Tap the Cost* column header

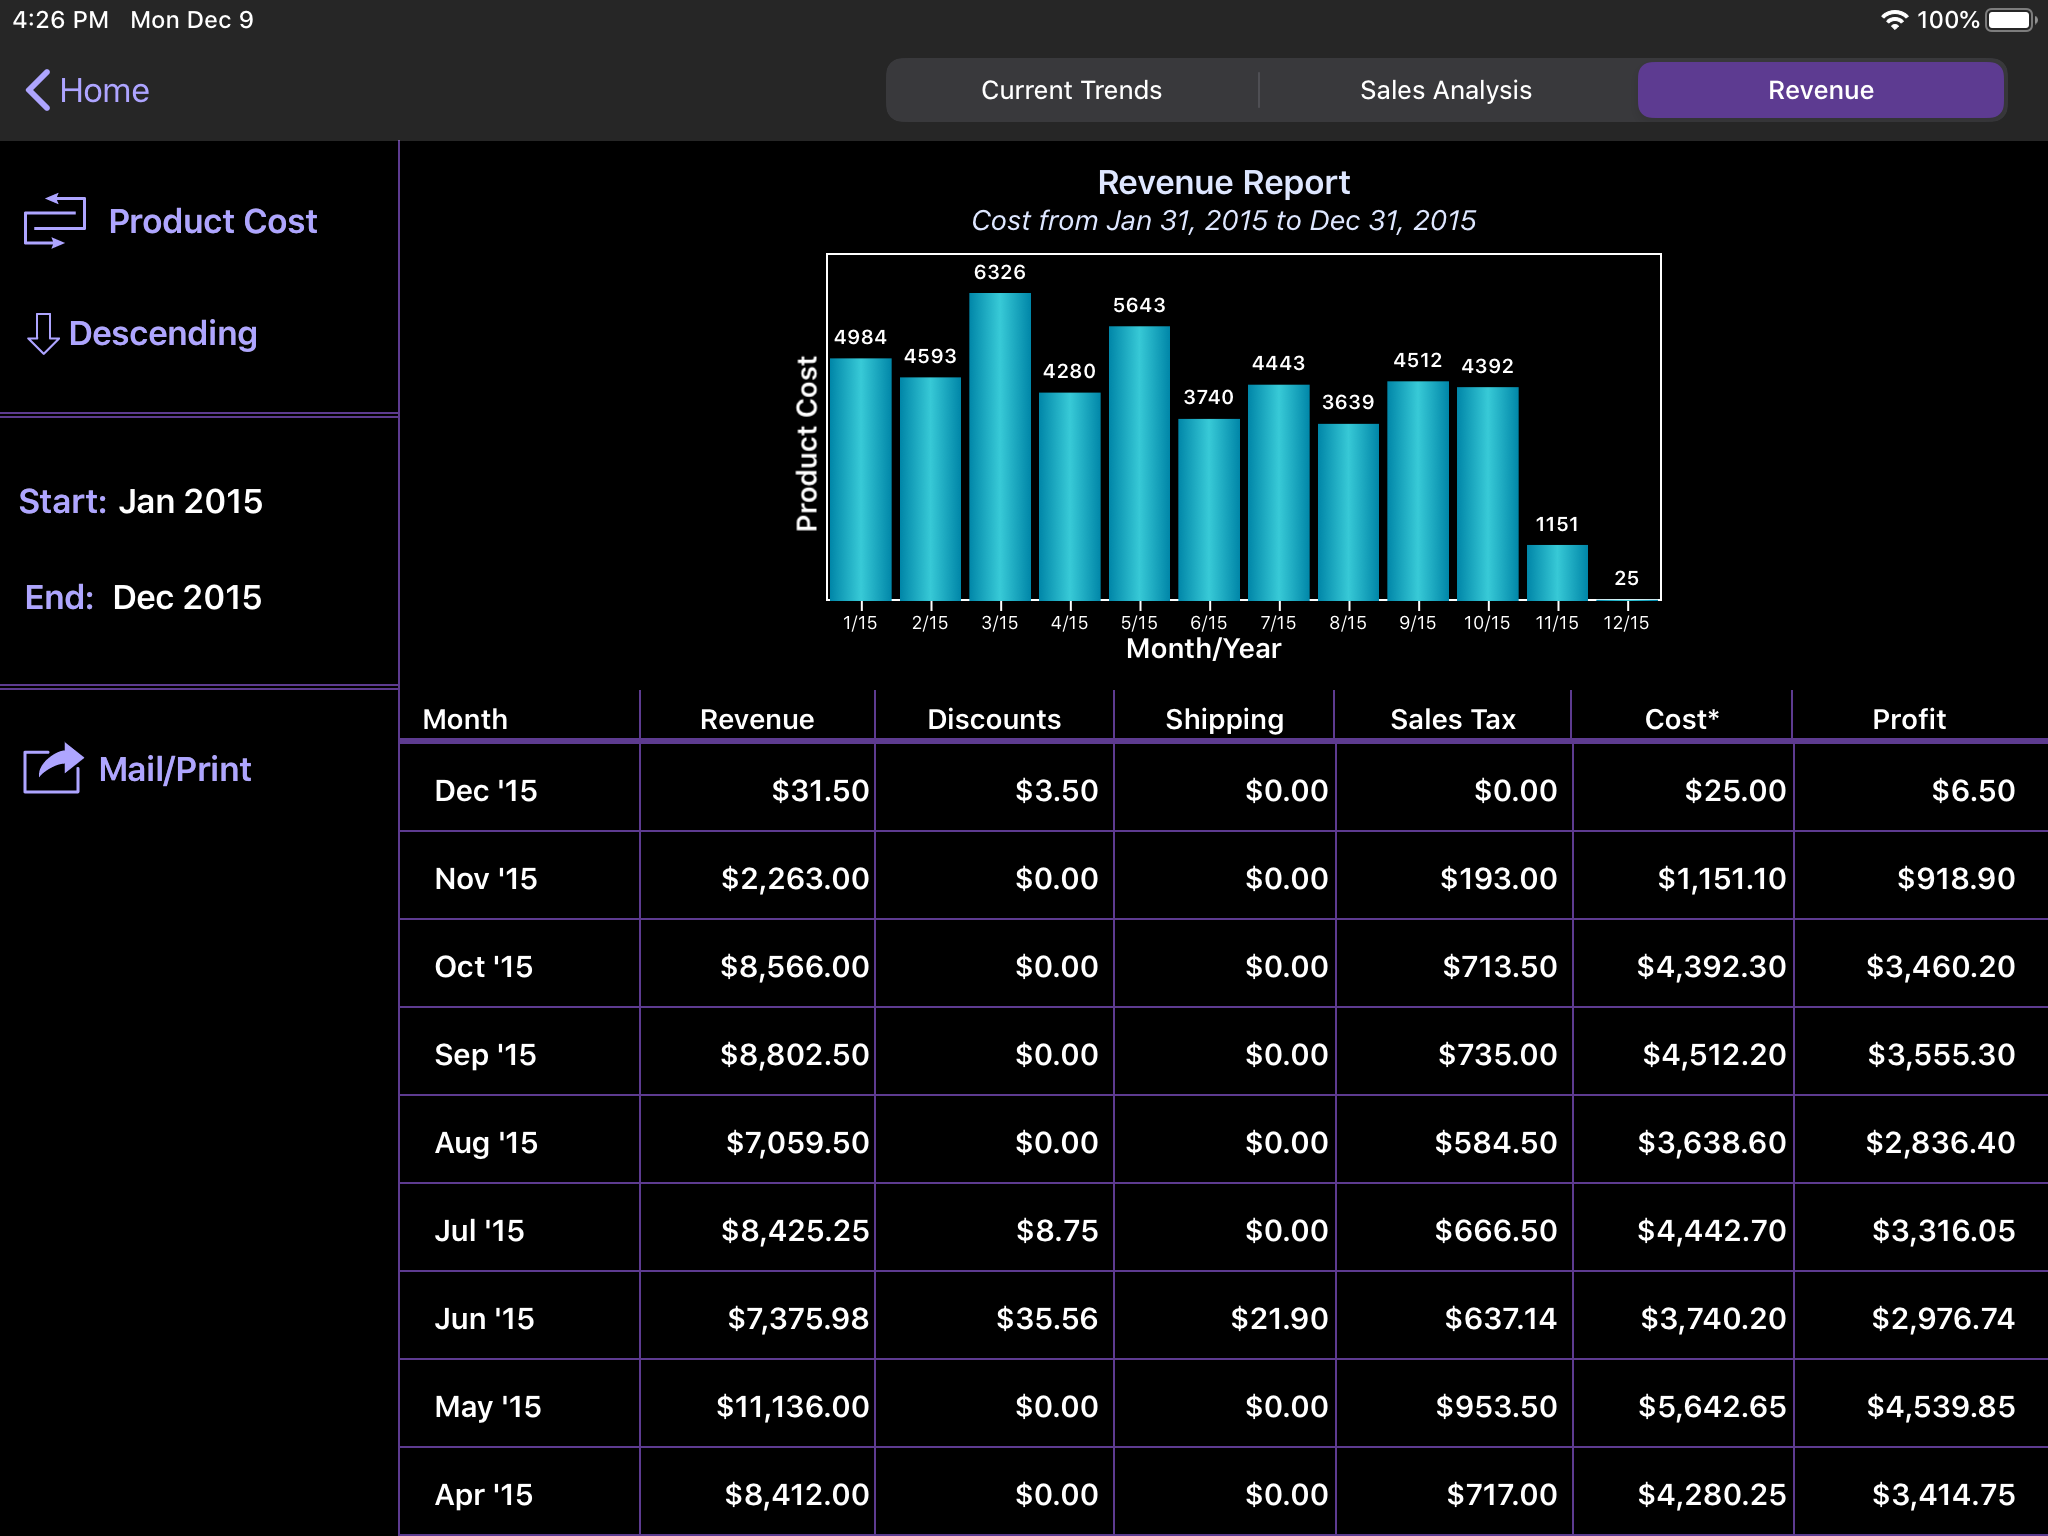[1681, 719]
